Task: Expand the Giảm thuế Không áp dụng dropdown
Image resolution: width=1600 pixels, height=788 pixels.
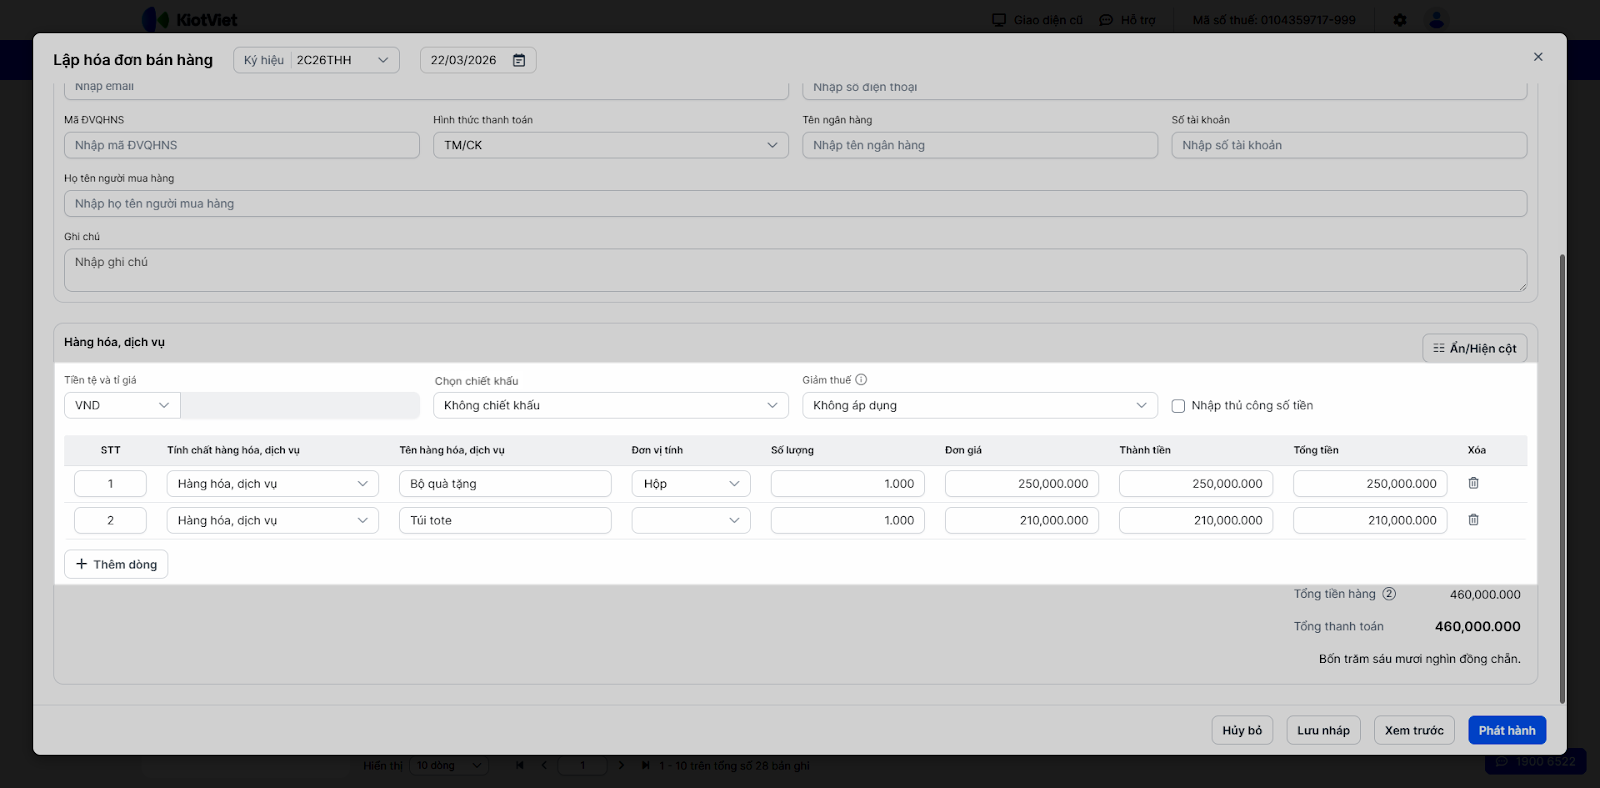Action: tap(979, 405)
